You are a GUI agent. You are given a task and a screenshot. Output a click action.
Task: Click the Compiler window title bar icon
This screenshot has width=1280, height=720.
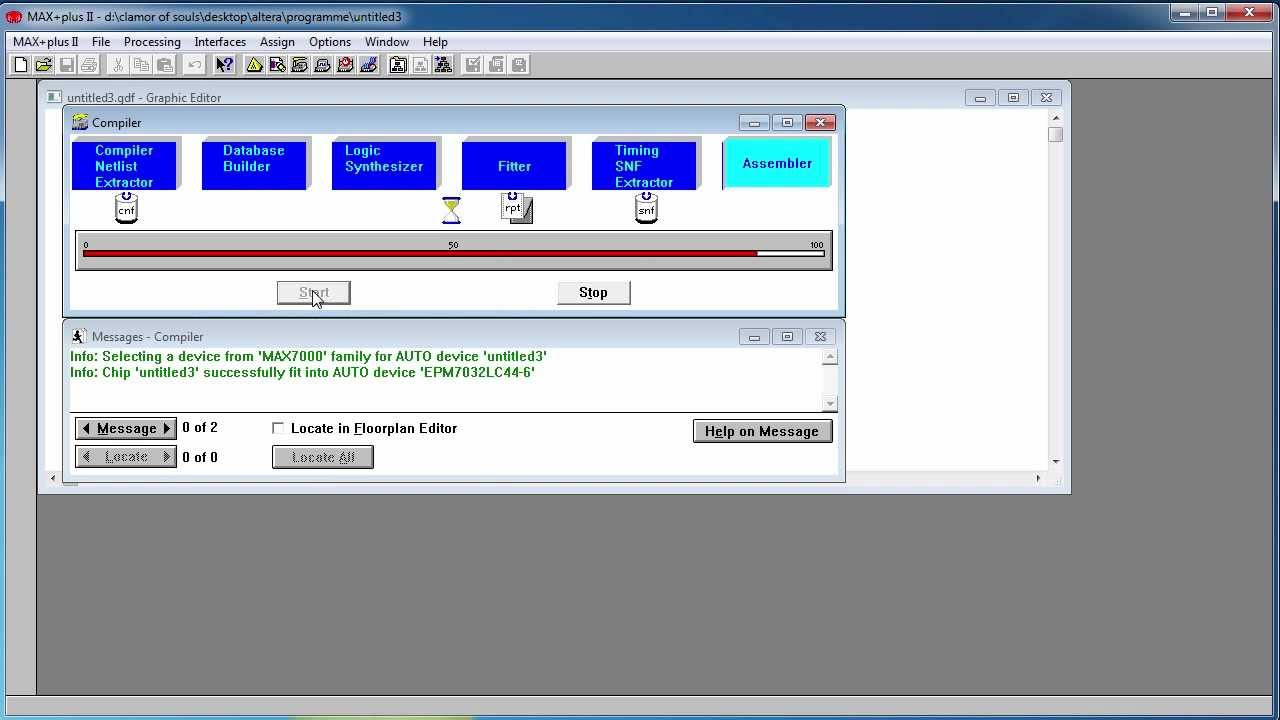click(x=80, y=122)
